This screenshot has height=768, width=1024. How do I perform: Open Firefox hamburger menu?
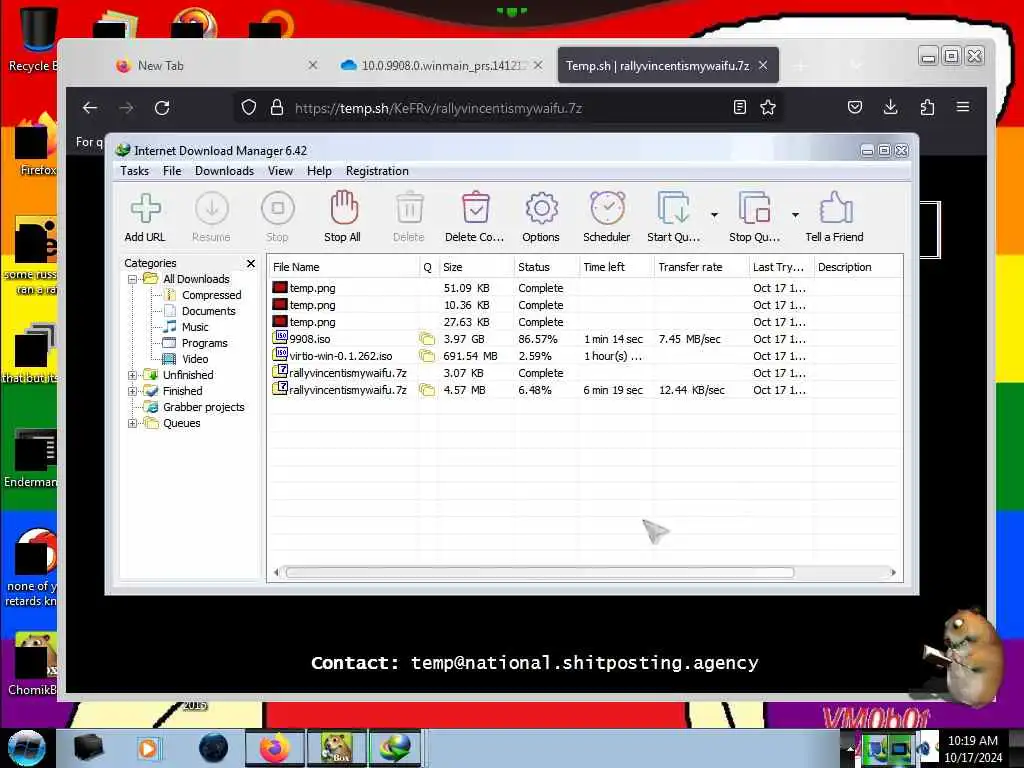tap(963, 107)
